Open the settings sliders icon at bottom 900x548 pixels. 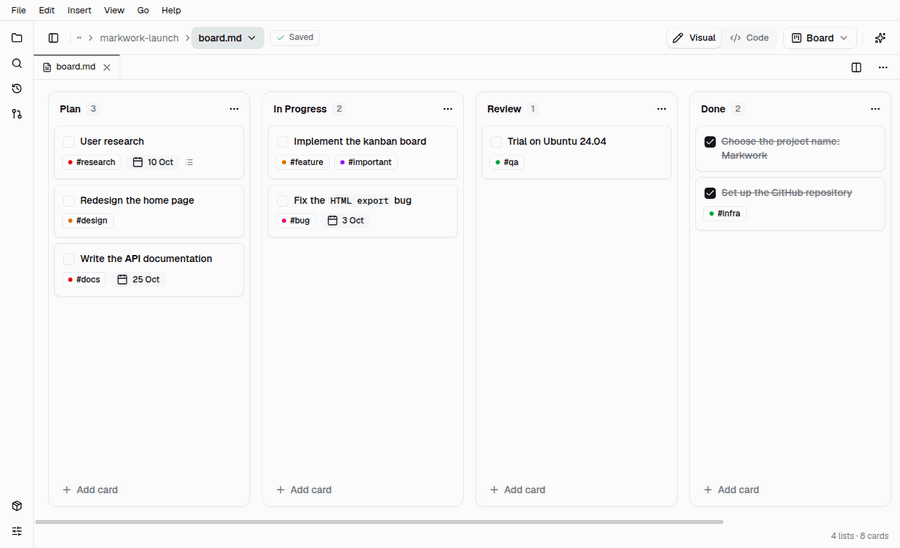(17, 531)
